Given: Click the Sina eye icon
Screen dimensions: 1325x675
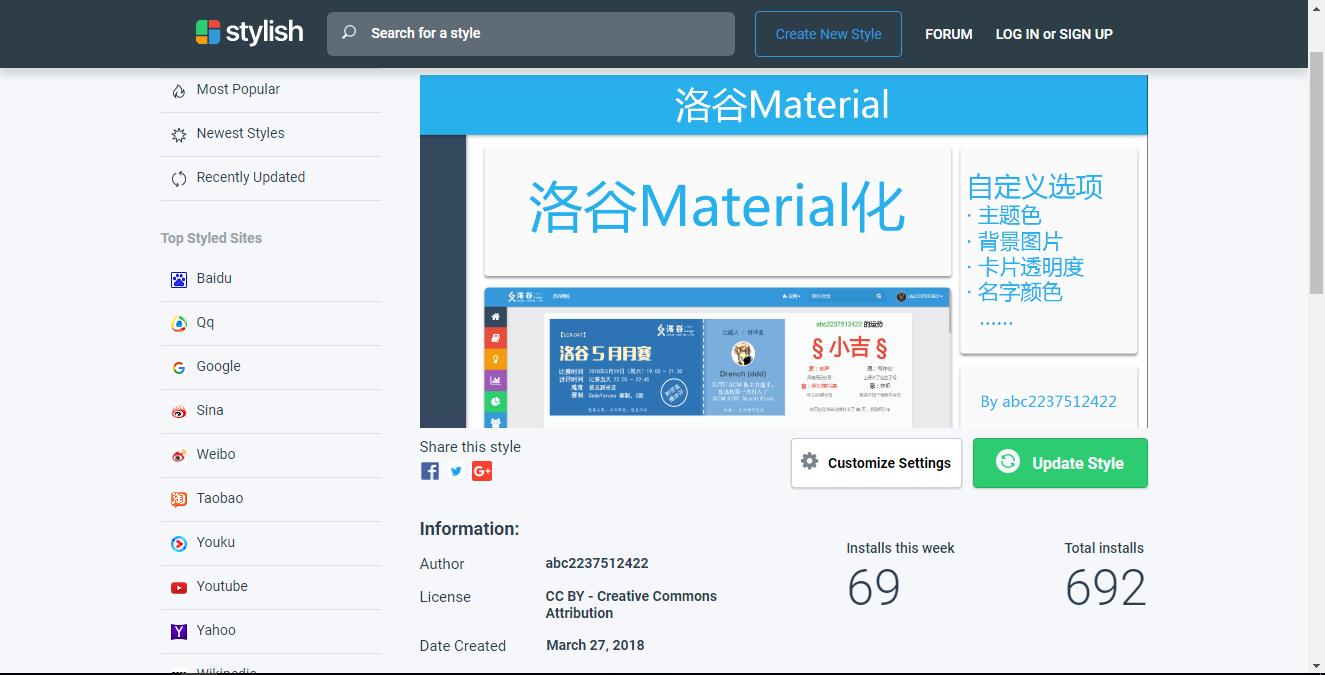Looking at the screenshot, I should (x=179, y=412).
